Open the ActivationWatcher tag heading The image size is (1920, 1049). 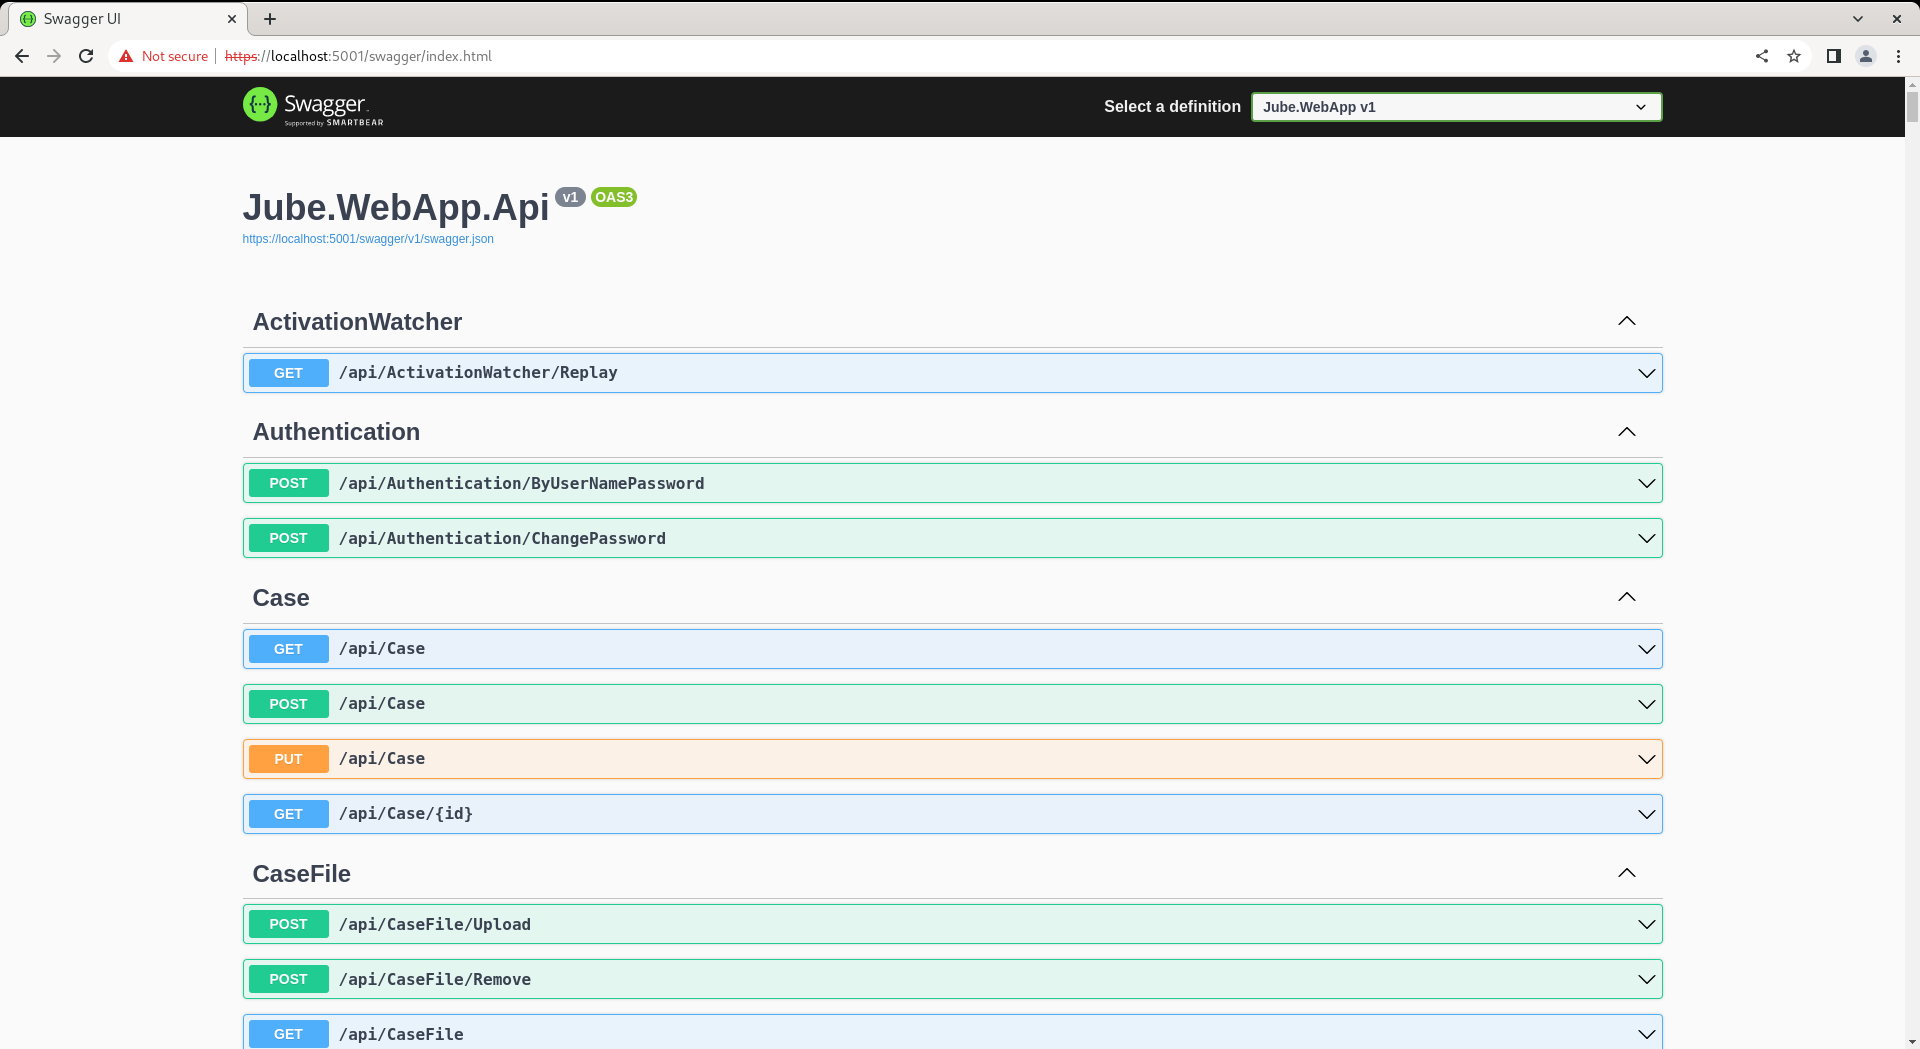coord(357,322)
